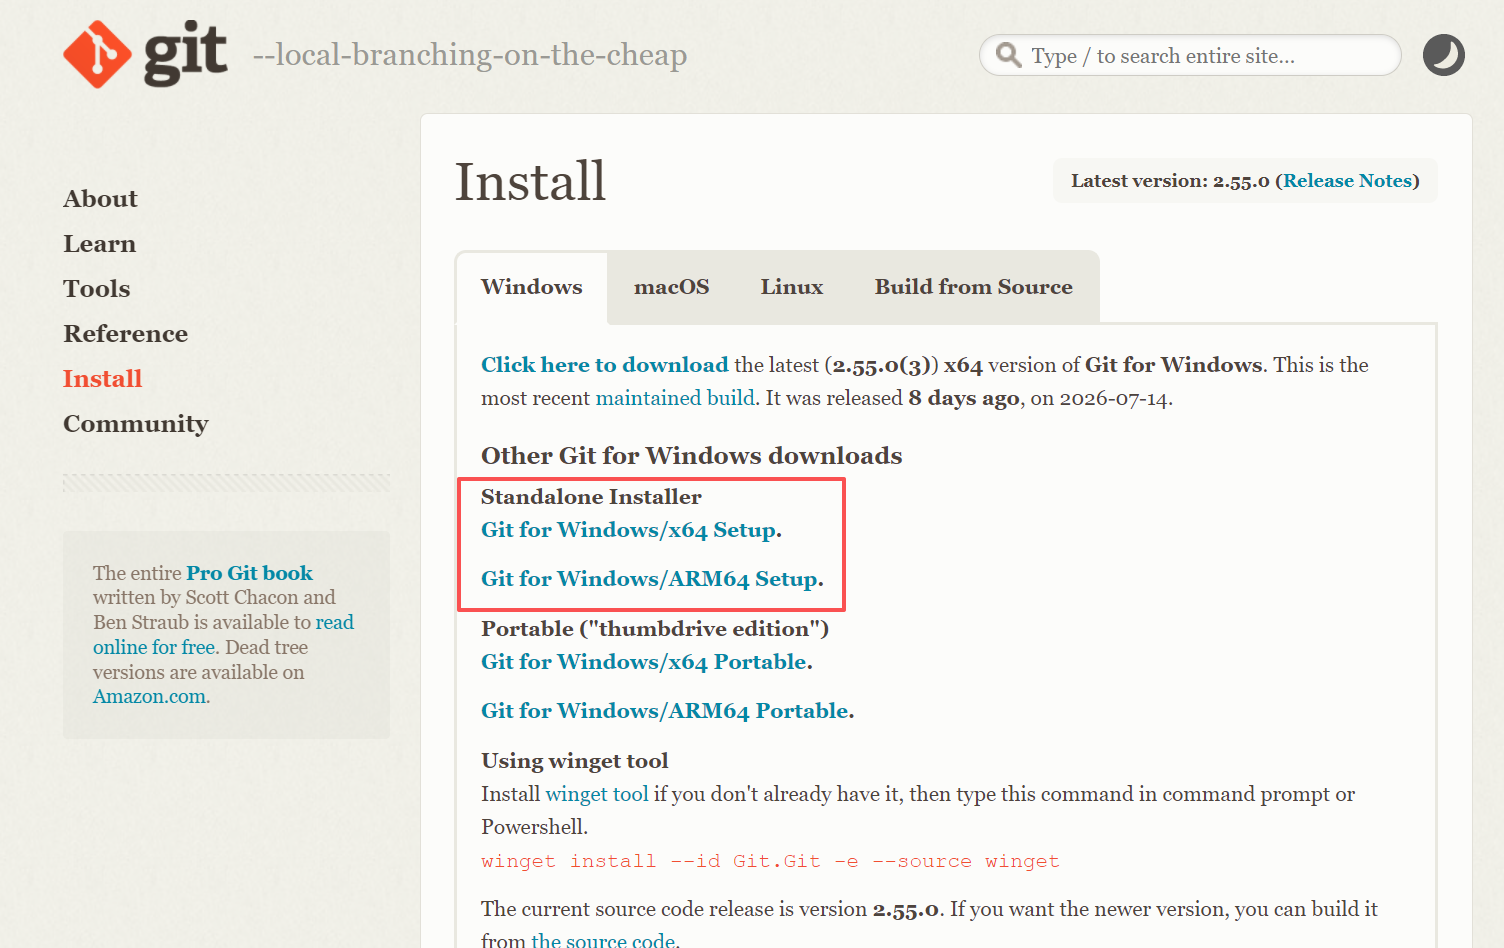Click the 'Click here to download' link
Screen dimensions: 1504x948
pyautogui.click(x=604, y=365)
